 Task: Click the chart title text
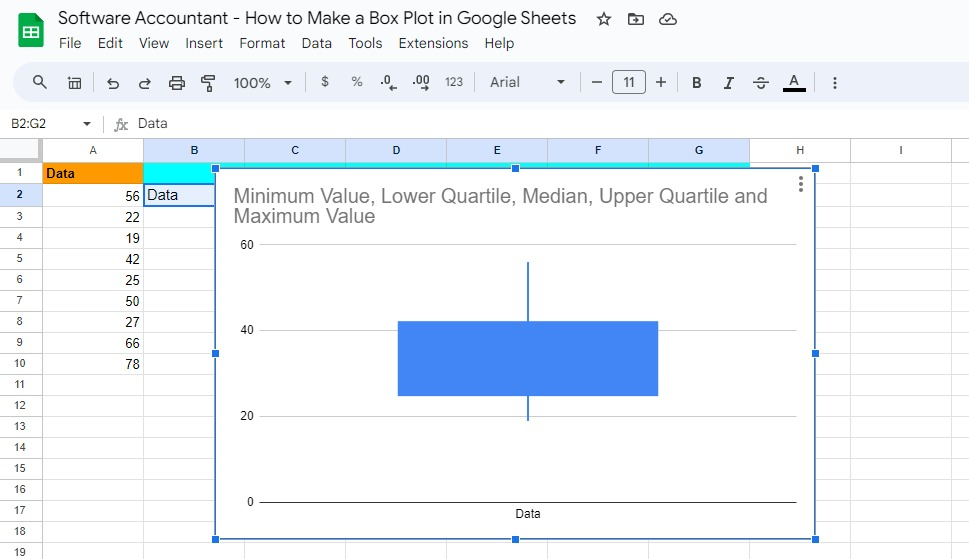pos(501,206)
